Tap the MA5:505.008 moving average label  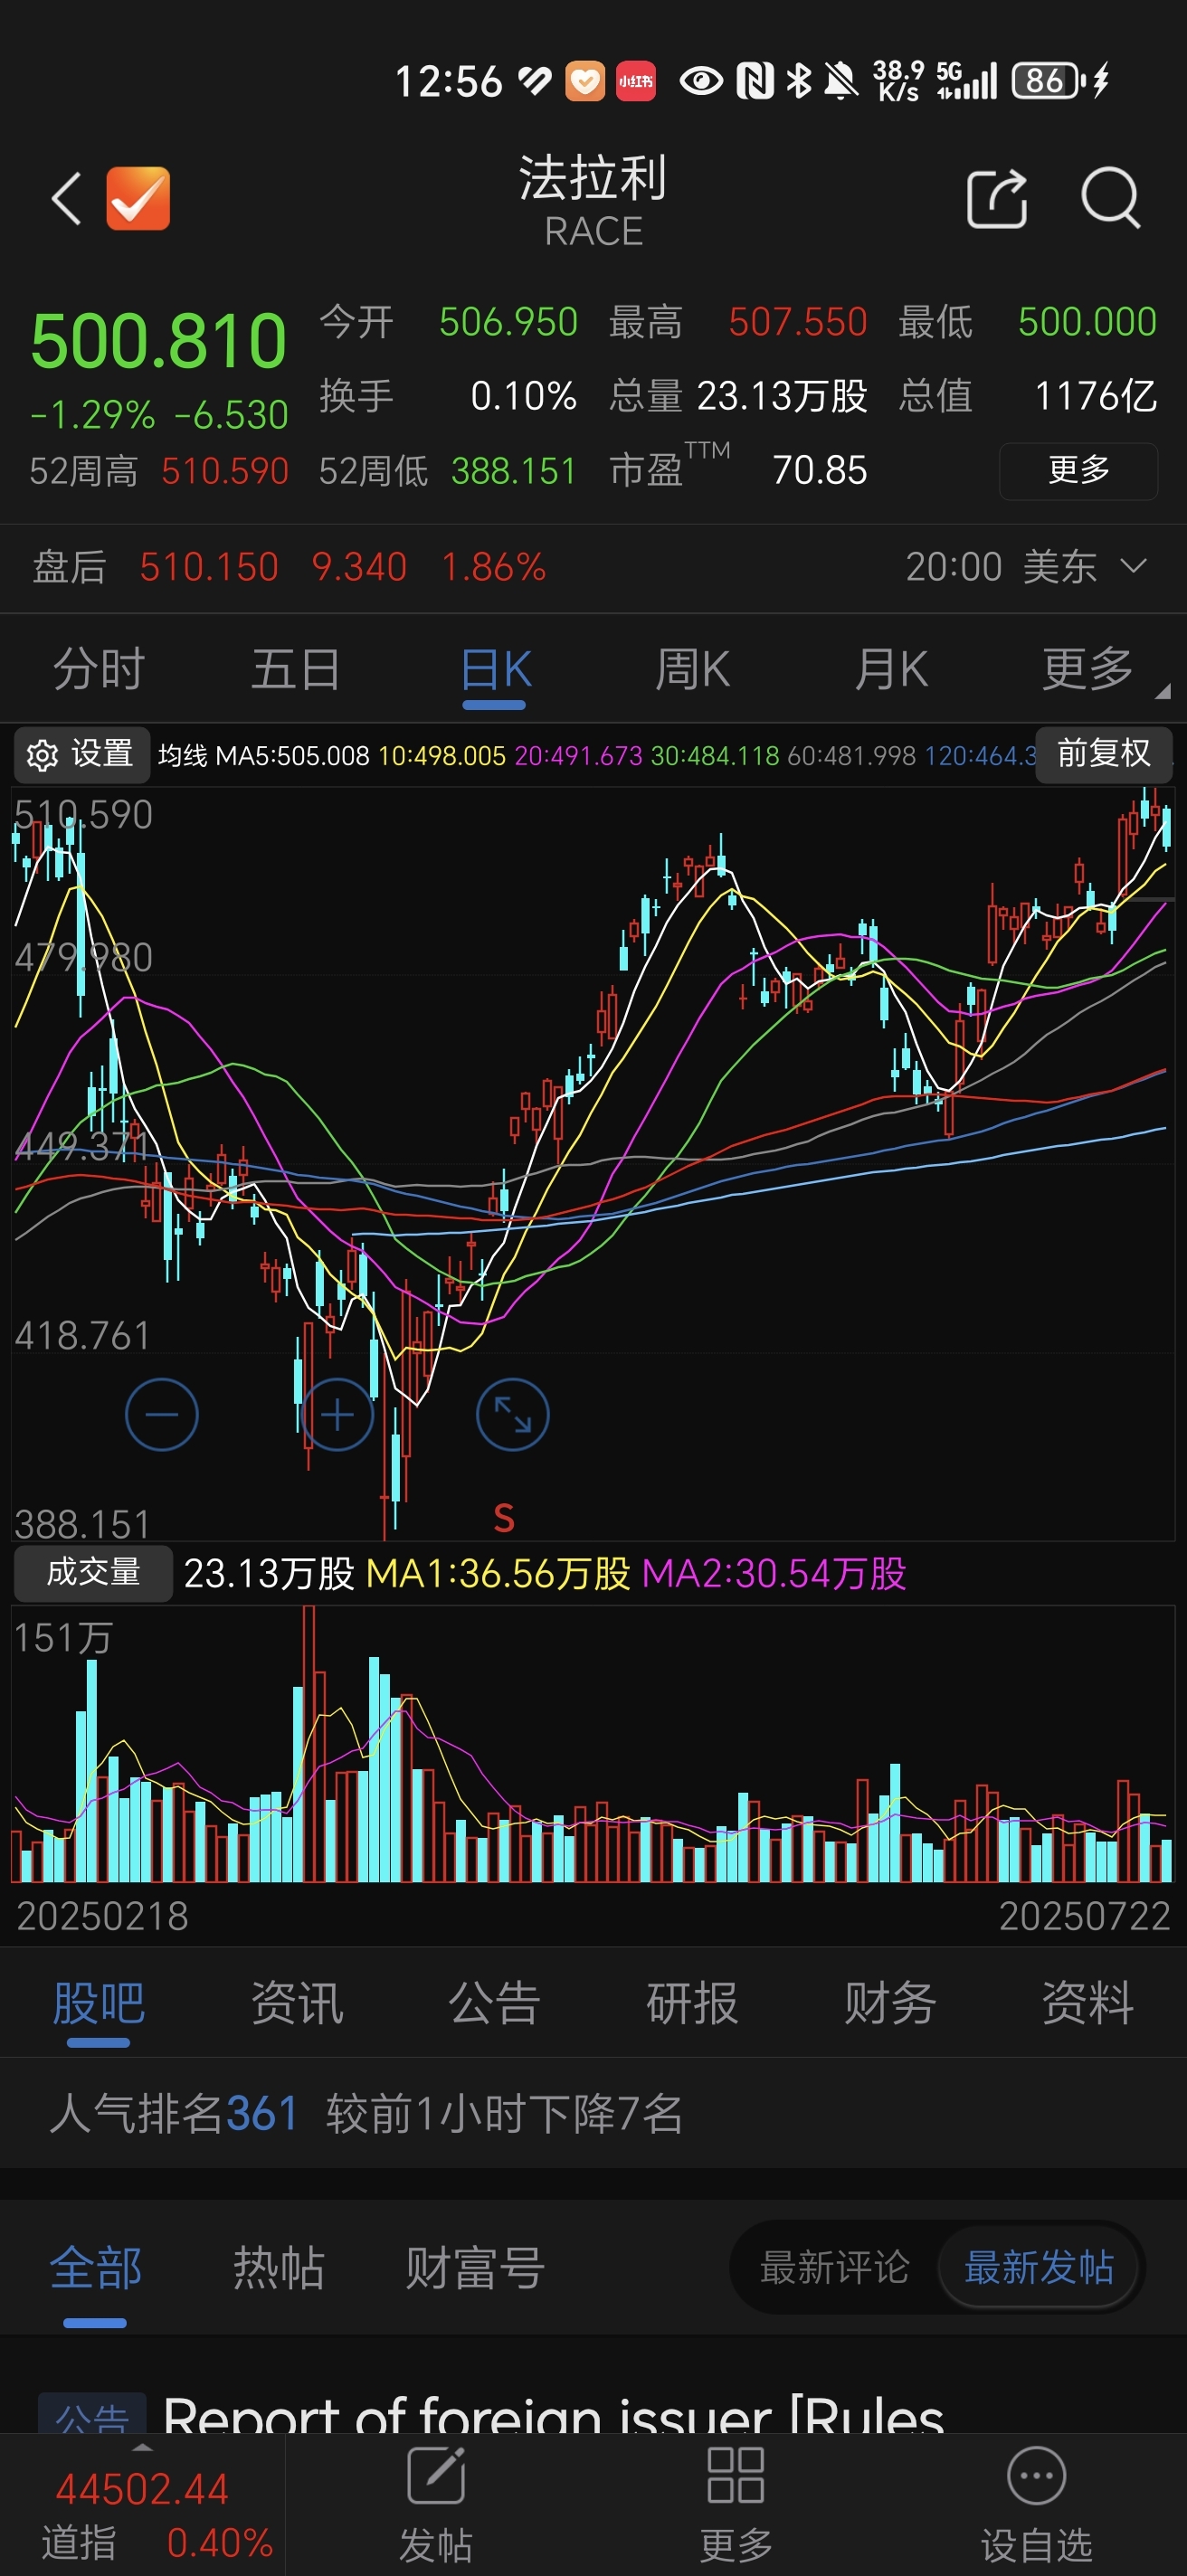[x=292, y=756]
